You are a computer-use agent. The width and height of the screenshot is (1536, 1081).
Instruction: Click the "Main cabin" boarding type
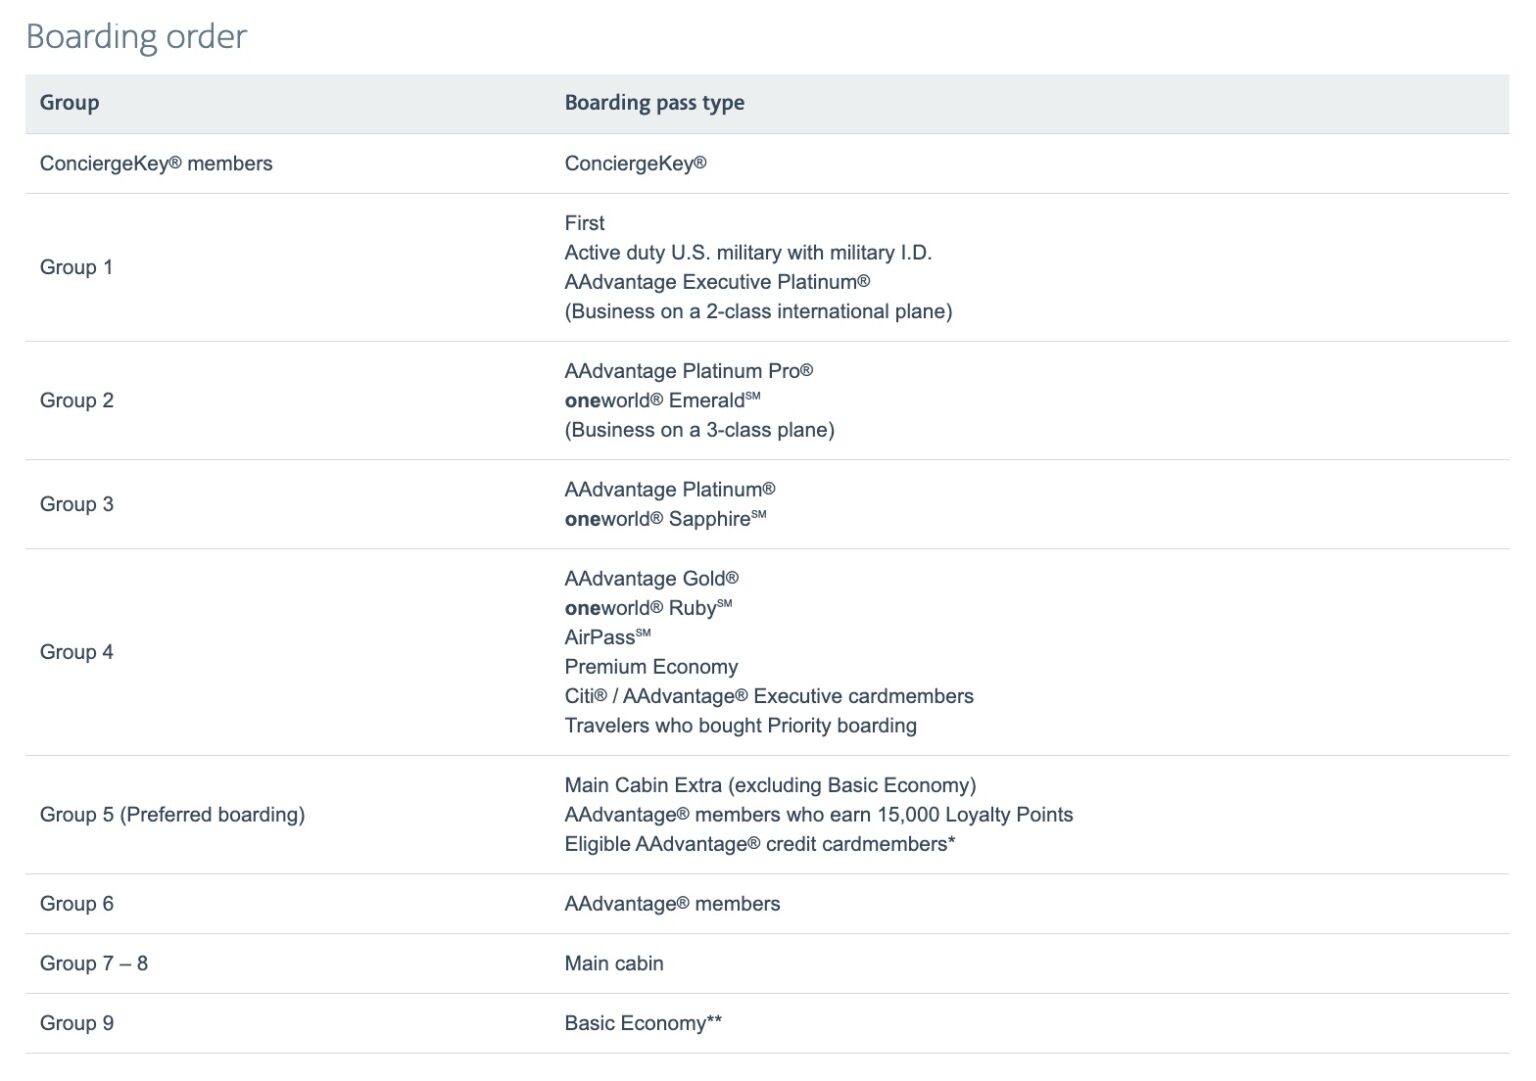[614, 964]
